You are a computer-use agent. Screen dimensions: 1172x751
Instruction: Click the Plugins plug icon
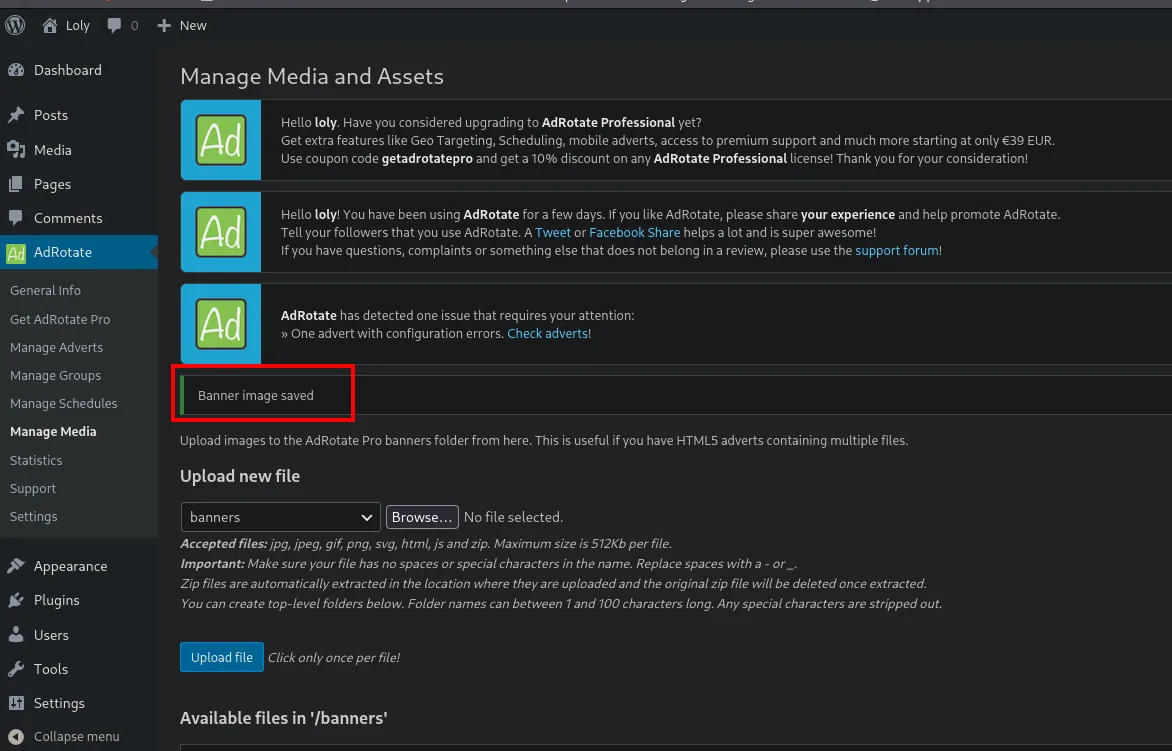16,600
